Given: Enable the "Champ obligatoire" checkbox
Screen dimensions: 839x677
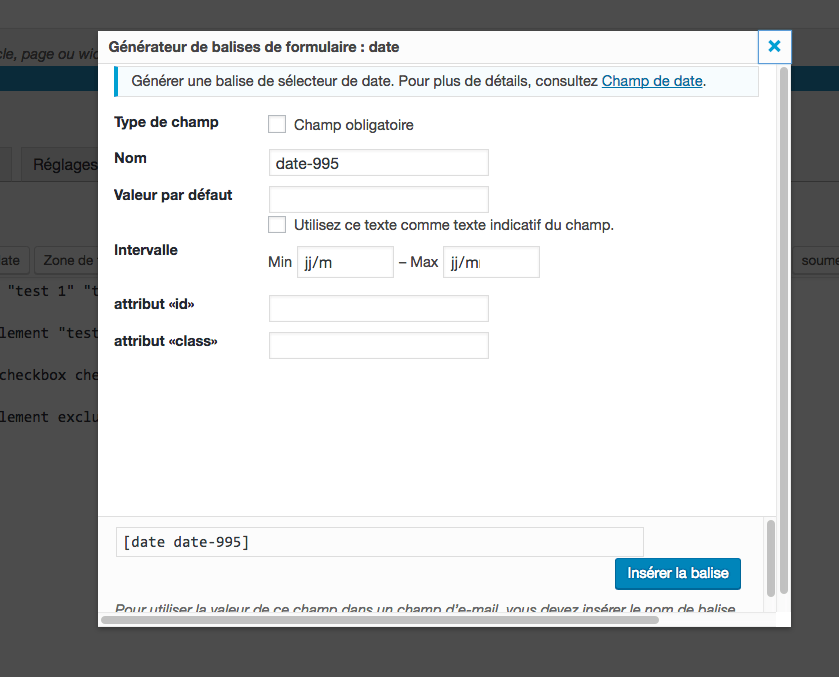Looking at the screenshot, I should [276, 124].
